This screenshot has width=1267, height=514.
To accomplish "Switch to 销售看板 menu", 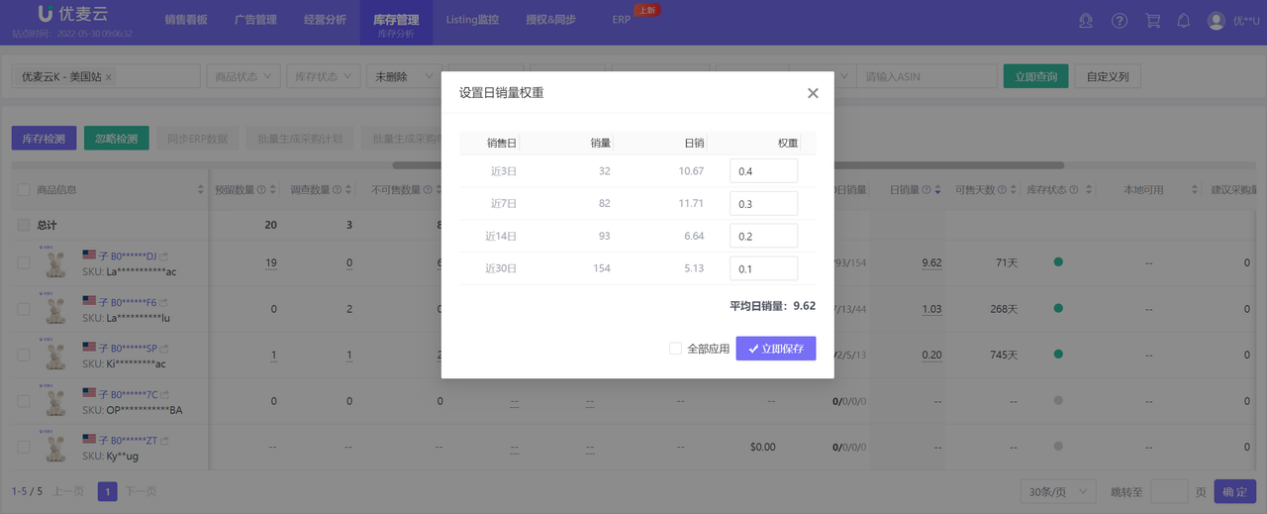I will 186,20.
